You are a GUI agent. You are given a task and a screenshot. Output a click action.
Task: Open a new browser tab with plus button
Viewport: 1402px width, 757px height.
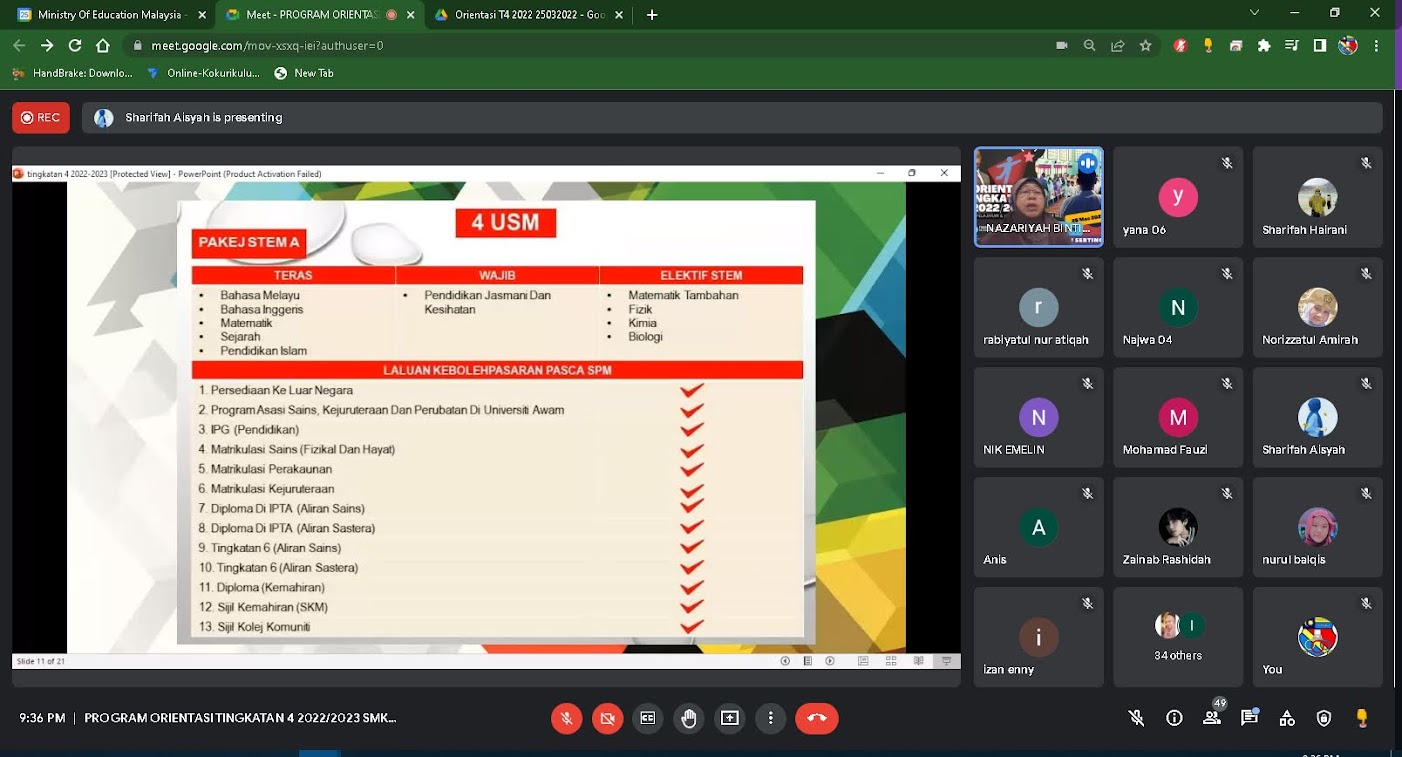[x=652, y=15]
